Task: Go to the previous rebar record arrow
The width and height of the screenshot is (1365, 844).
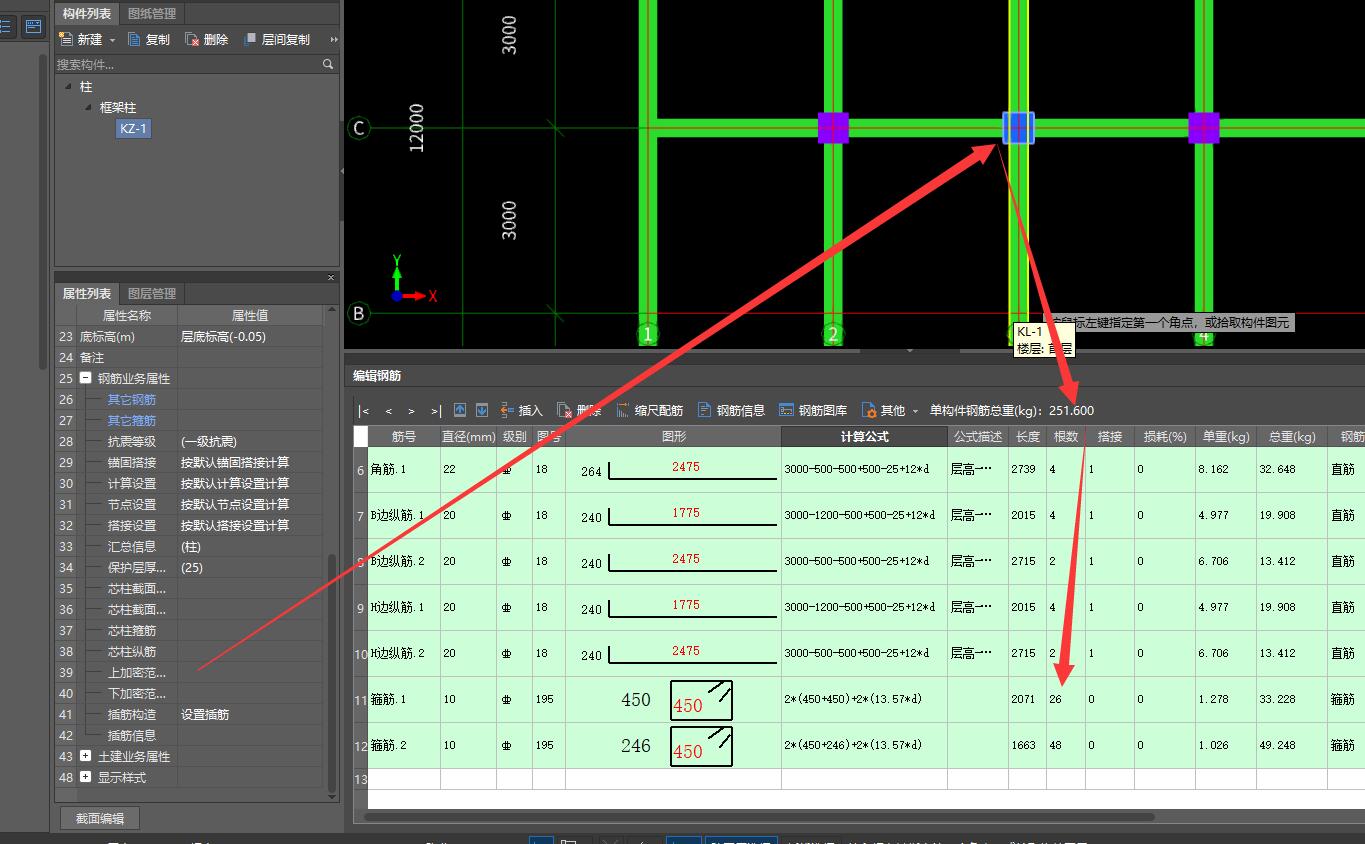Action: [388, 411]
